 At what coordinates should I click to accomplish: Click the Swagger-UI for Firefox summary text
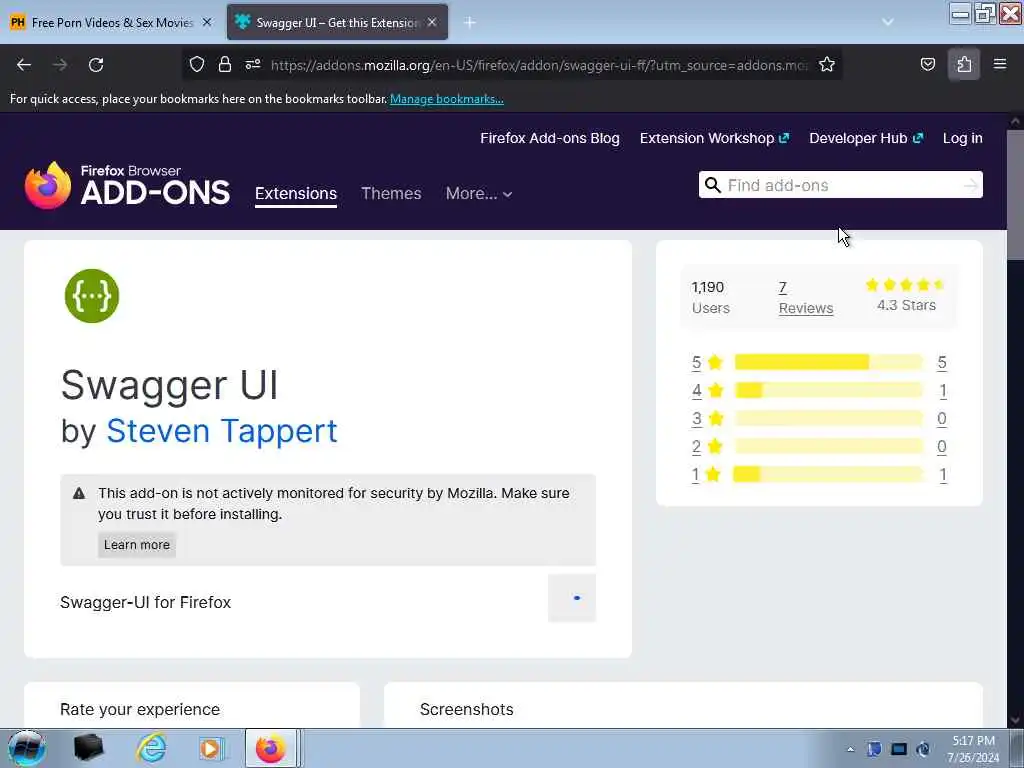(146, 602)
